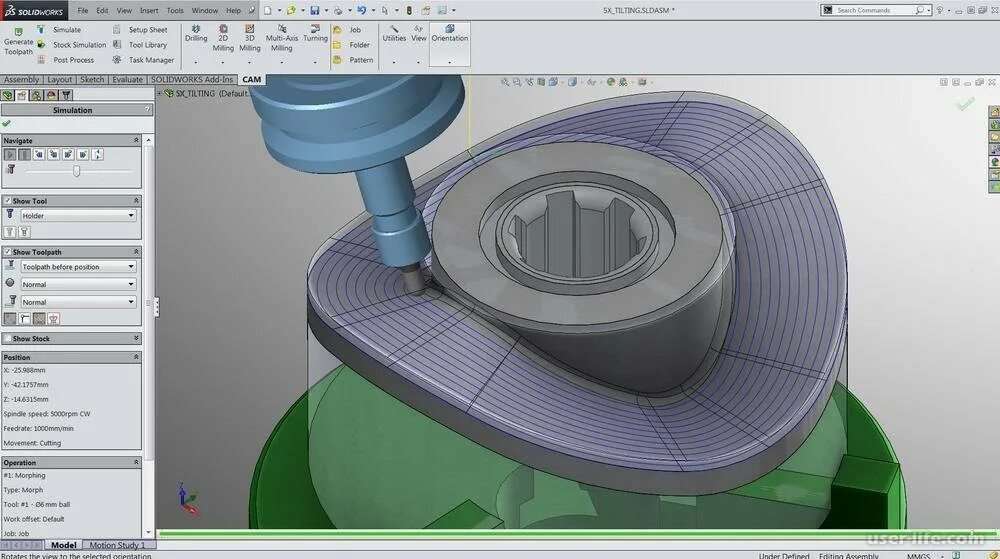
Task: Add a Pattern
Action: (353, 60)
